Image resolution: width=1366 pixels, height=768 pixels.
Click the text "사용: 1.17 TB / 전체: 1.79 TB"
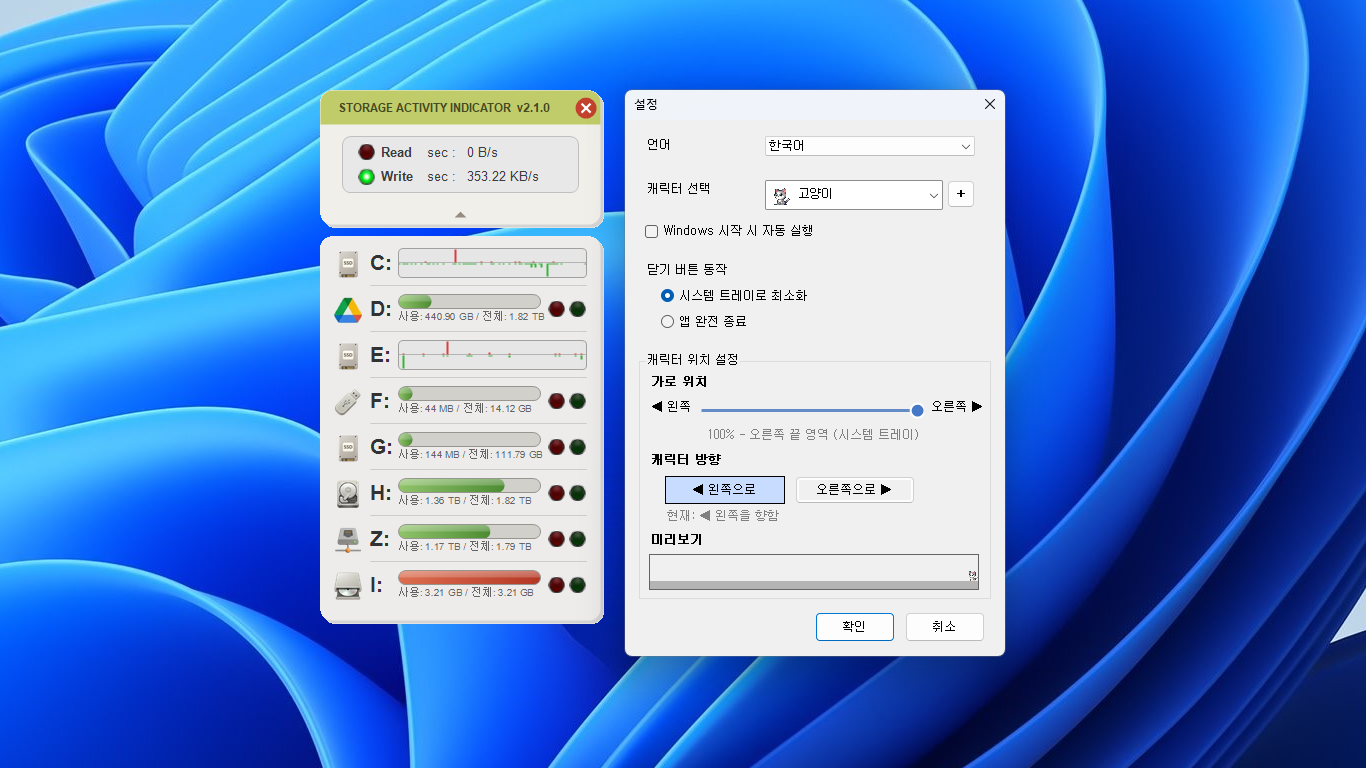point(465,546)
